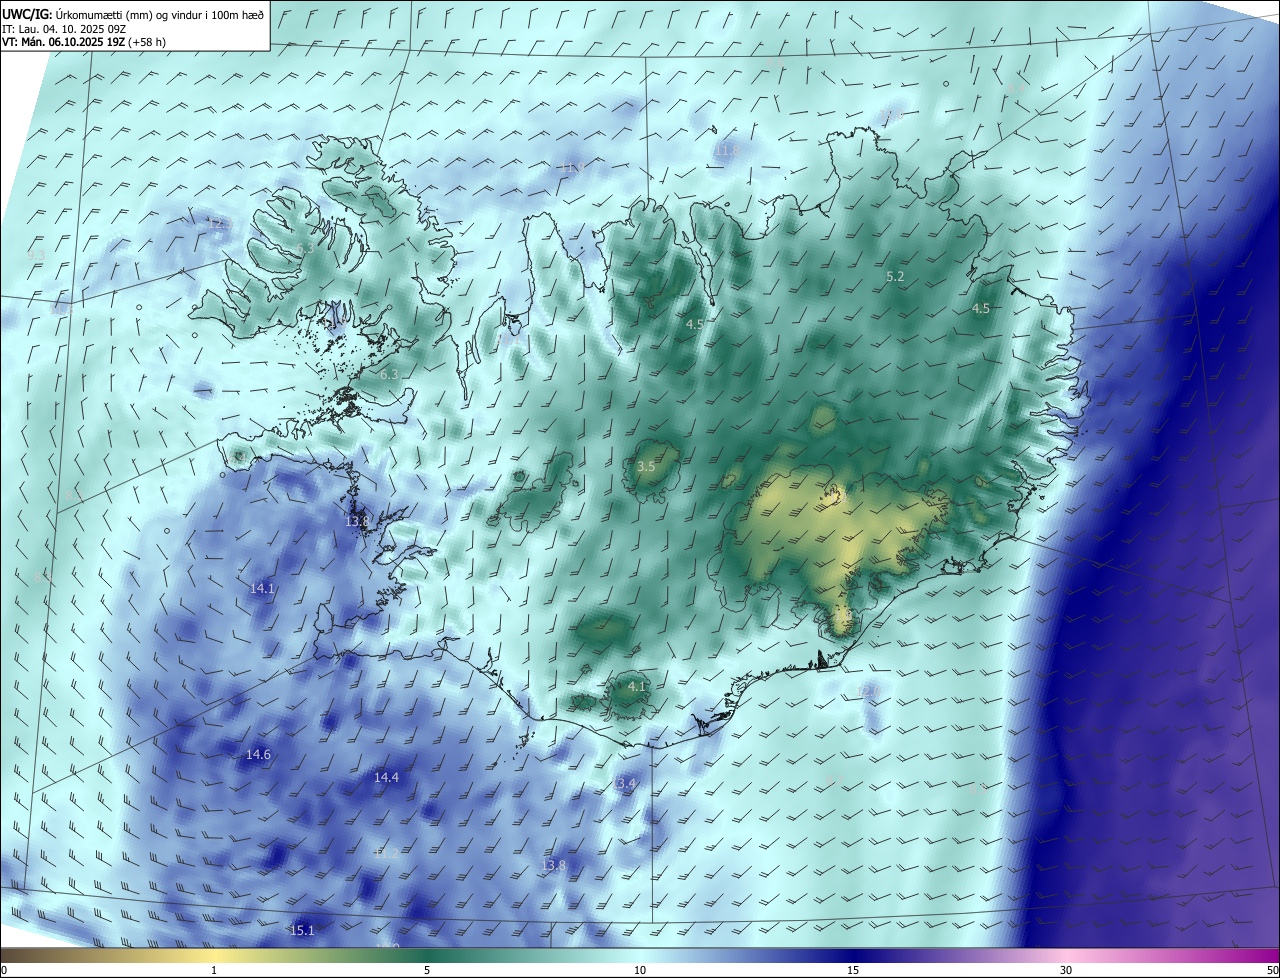
Task: Click the 'UWC/IG: Úrkomumætti (mm)' title line
Action: pos(133,14)
